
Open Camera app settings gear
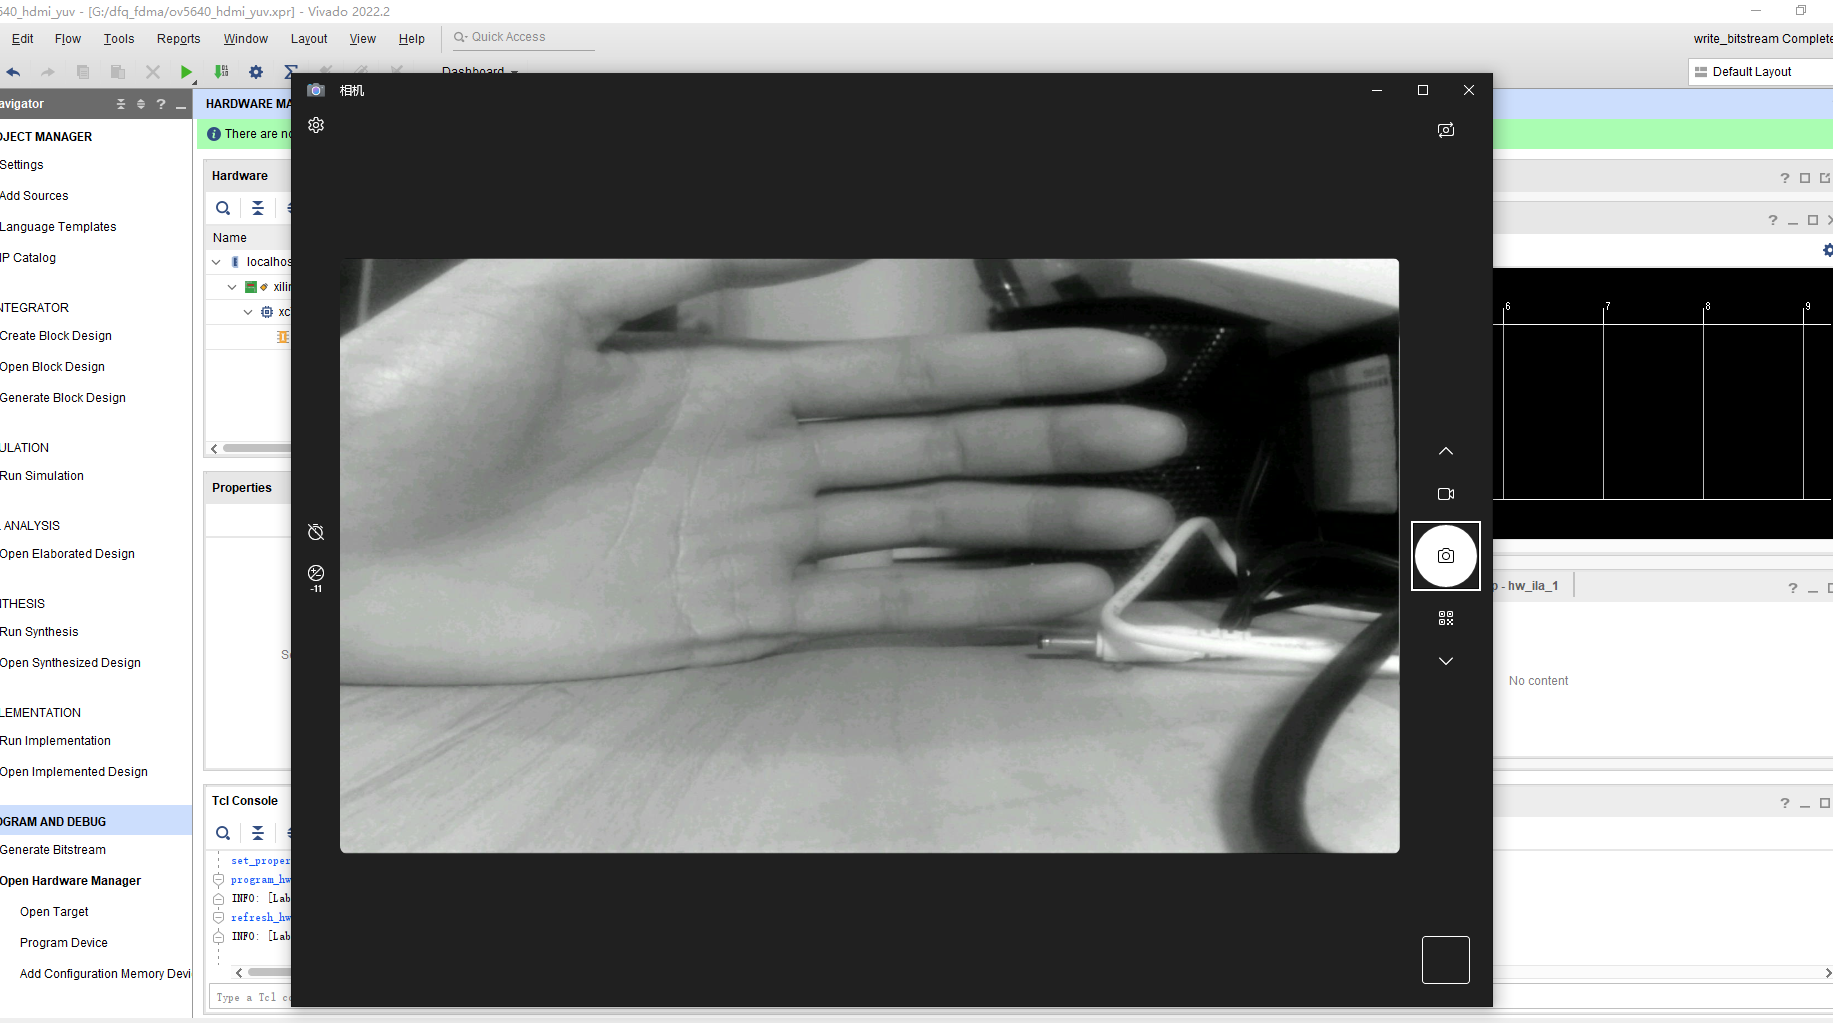tap(316, 125)
